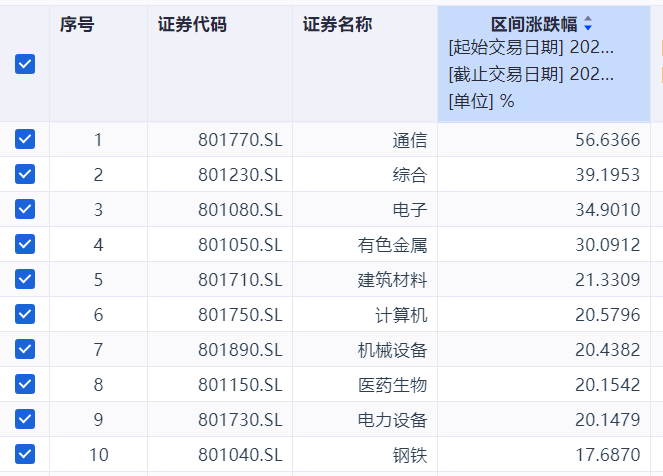The image size is (663, 476).
Task: Click the security name 机械设备
Action: 392,350
